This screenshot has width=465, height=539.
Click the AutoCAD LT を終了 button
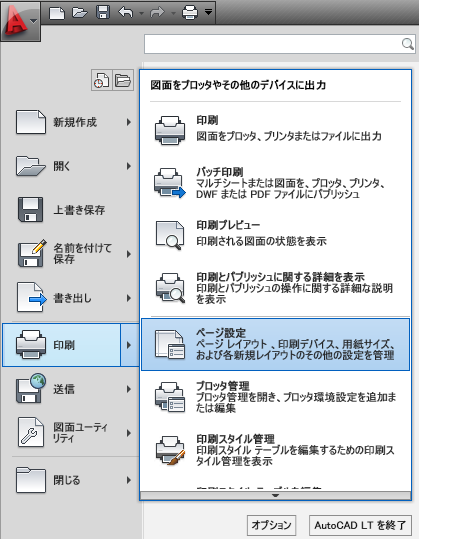[360, 525]
